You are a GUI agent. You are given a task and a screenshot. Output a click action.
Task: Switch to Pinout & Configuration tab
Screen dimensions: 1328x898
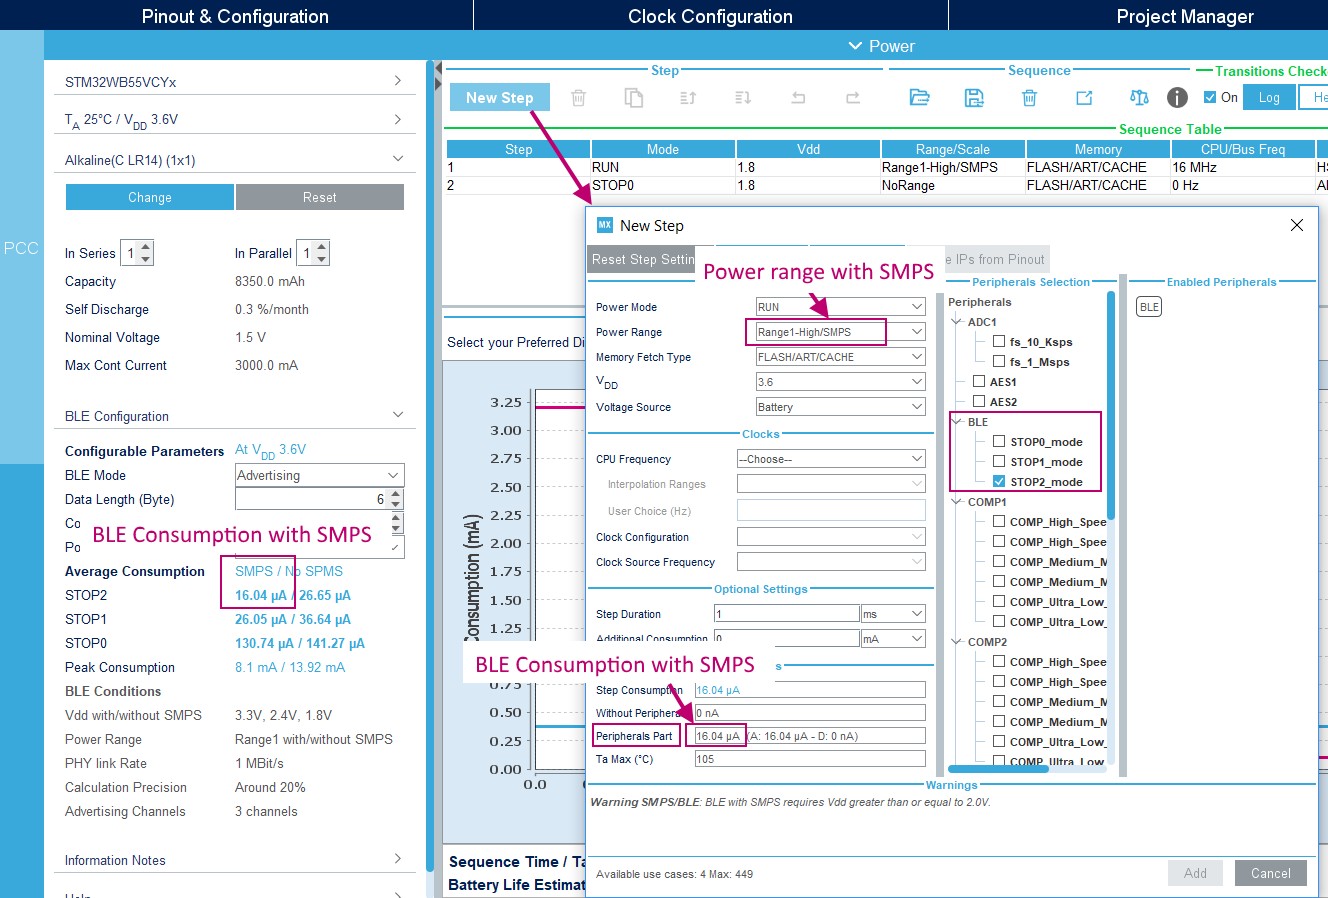tap(235, 16)
